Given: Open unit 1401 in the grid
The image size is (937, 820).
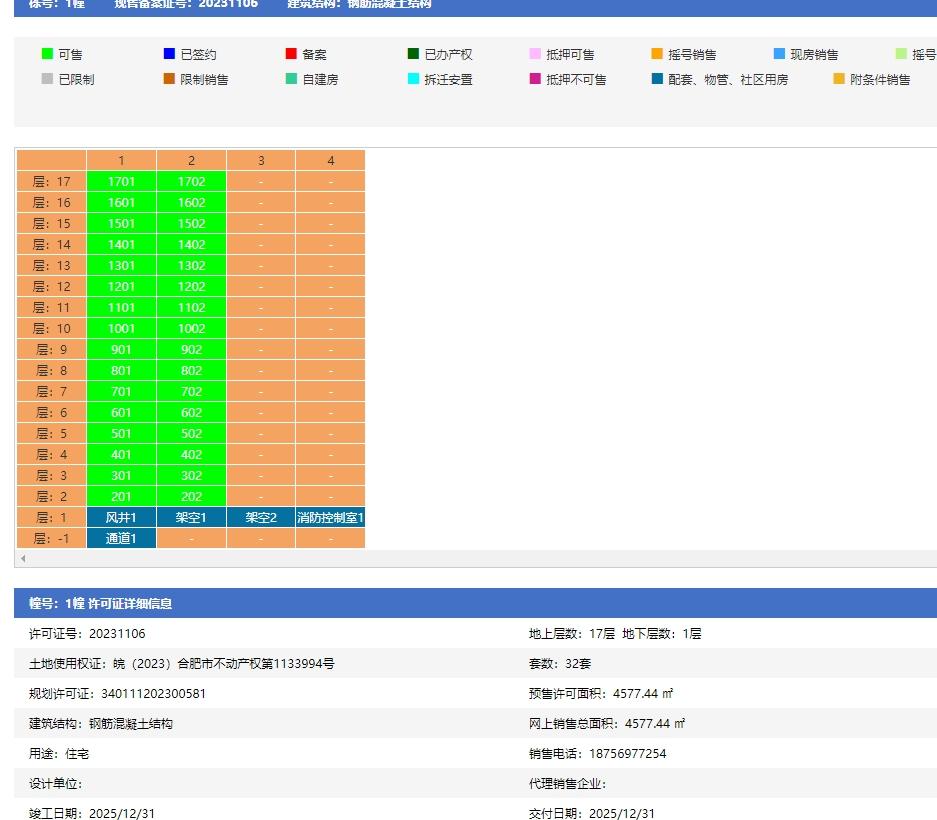Looking at the screenshot, I should pyautogui.click(x=121, y=244).
